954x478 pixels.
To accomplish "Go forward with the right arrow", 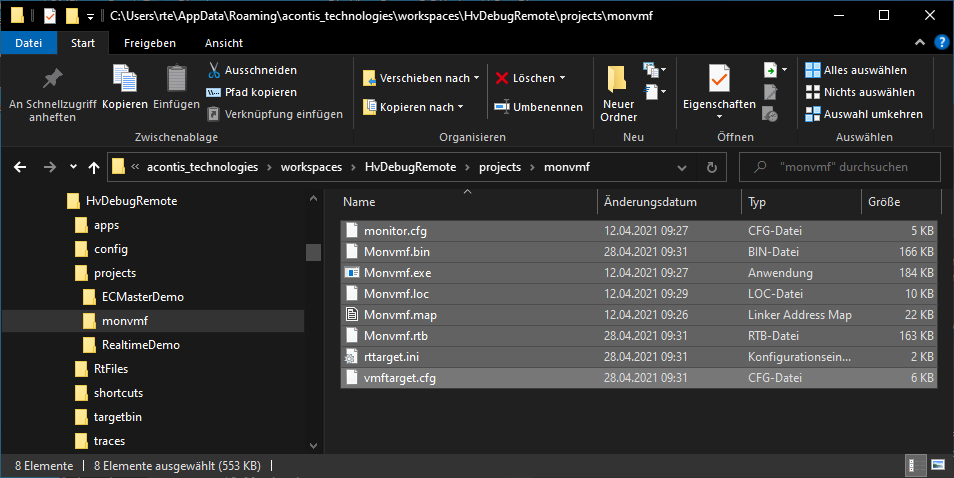I will tap(50, 167).
